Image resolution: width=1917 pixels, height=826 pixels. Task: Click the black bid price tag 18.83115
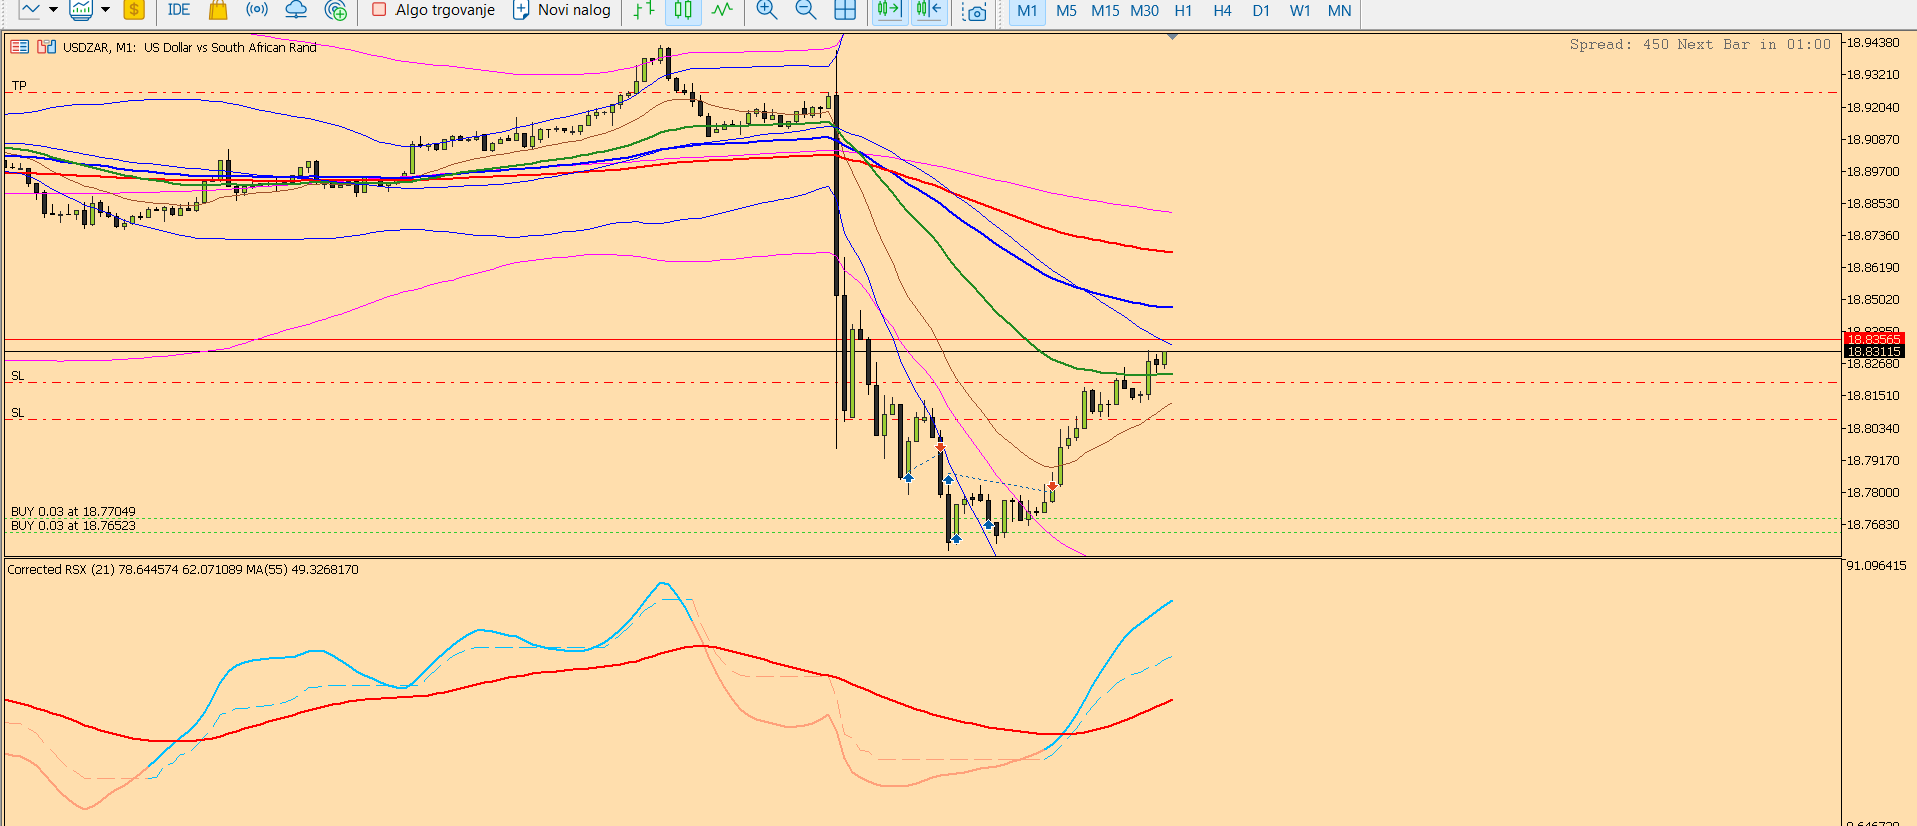pyautogui.click(x=1873, y=352)
